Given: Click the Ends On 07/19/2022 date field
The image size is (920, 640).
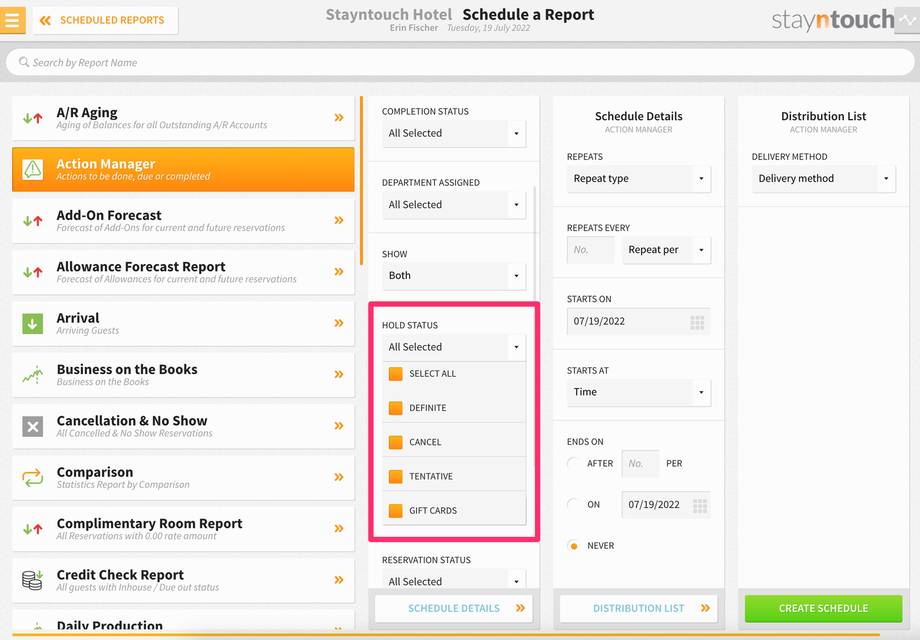Looking at the screenshot, I should pyautogui.click(x=666, y=505).
